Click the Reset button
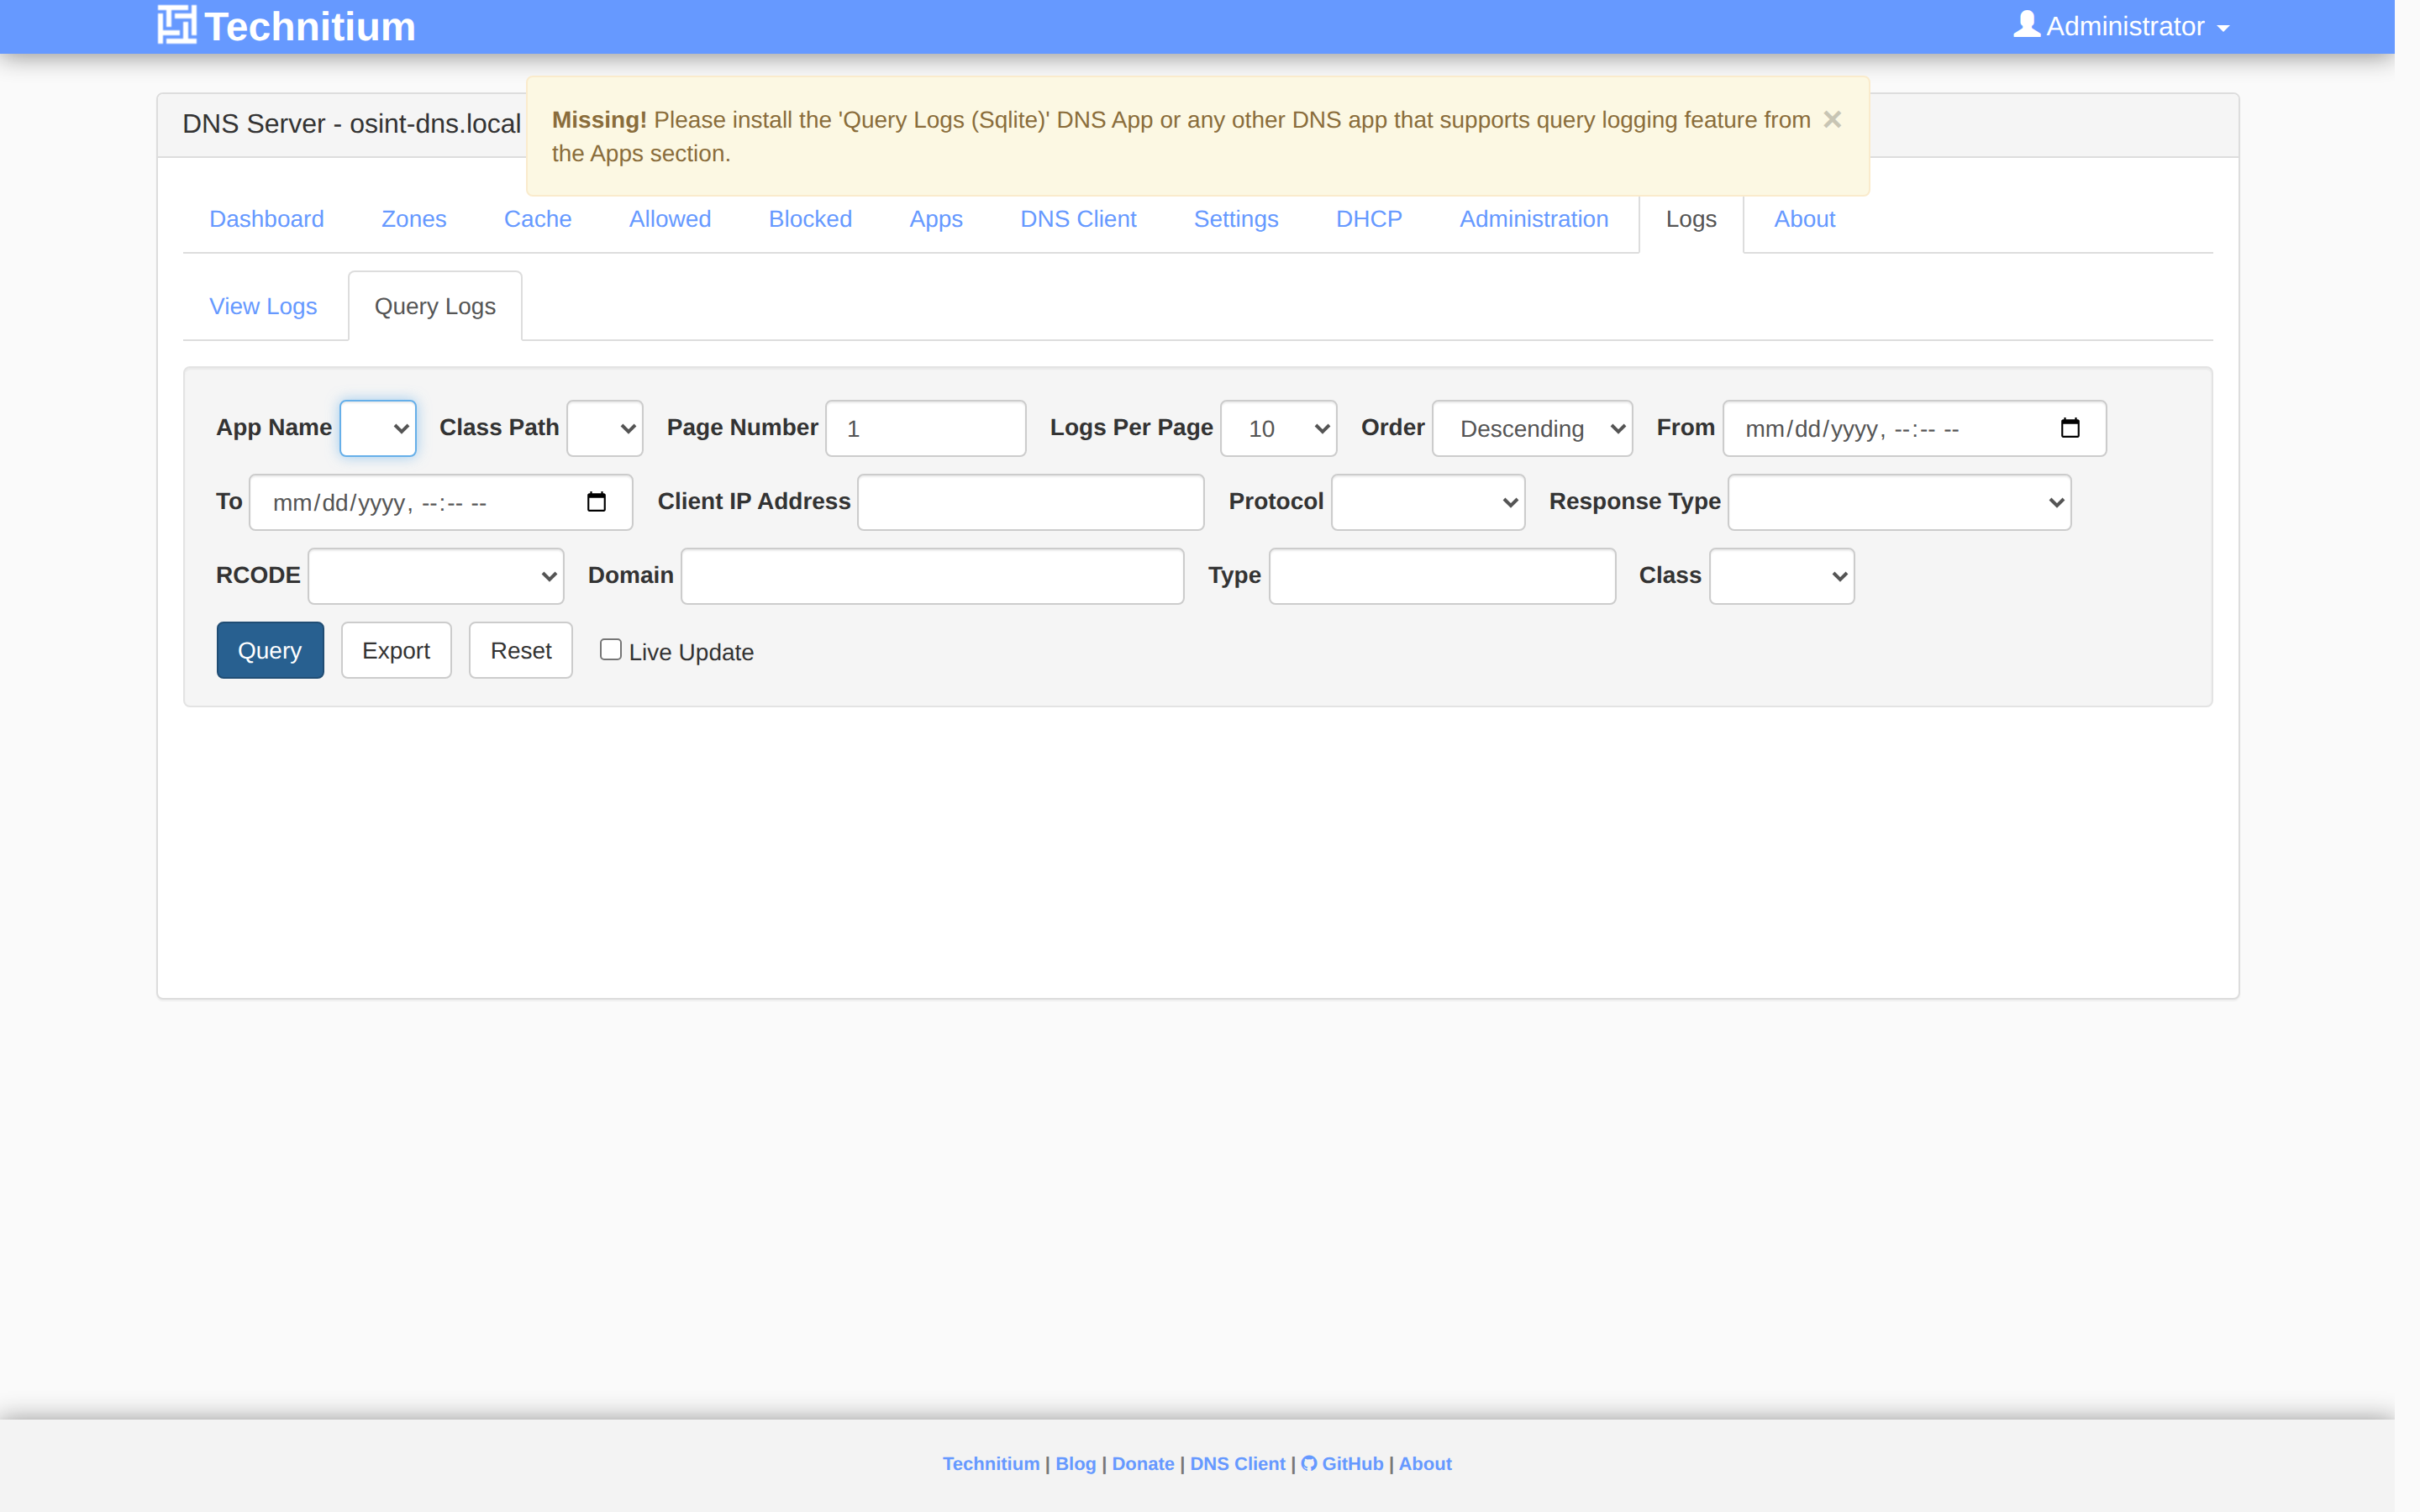 [521, 650]
